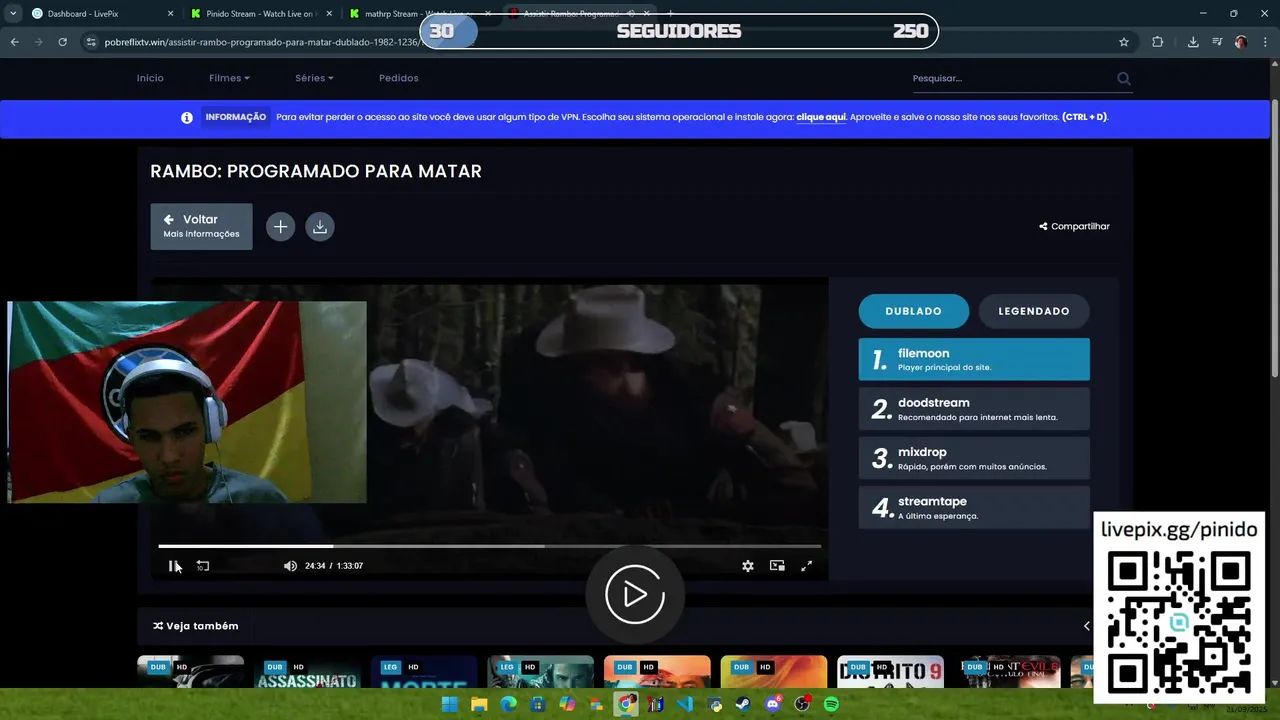This screenshot has height=720, width=1280.
Task: Open Discord from taskbar
Action: click(773, 704)
